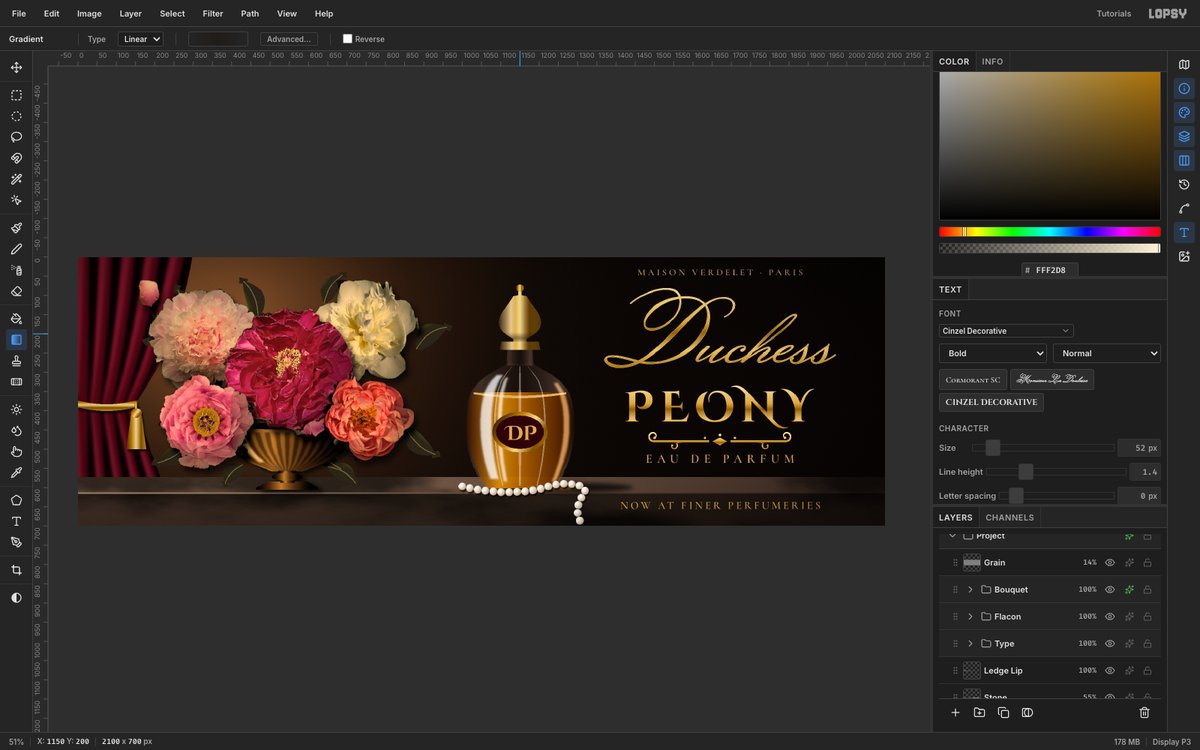This screenshot has width=1200, height=750.
Task: Toggle the Layers panel sidebar icon
Action: click(1184, 136)
